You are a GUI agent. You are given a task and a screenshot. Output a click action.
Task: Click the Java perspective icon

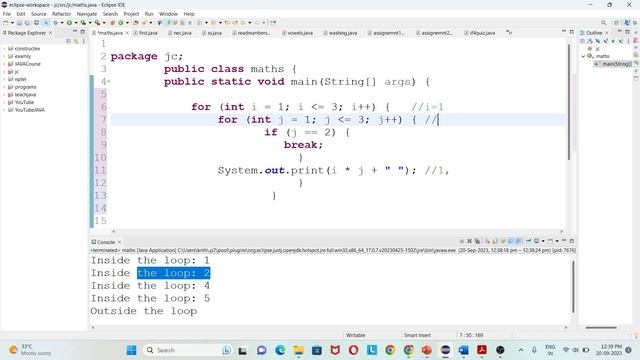click(x=627, y=23)
